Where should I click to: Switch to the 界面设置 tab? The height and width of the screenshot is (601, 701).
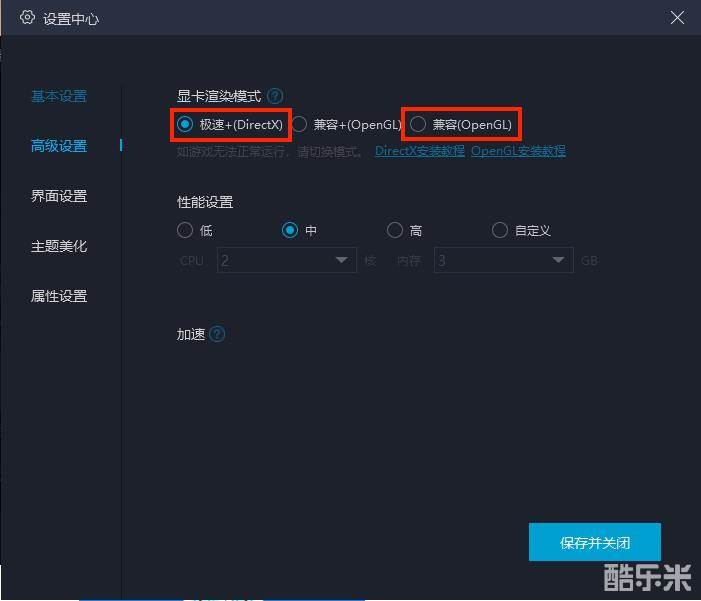pyautogui.click(x=59, y=196)
